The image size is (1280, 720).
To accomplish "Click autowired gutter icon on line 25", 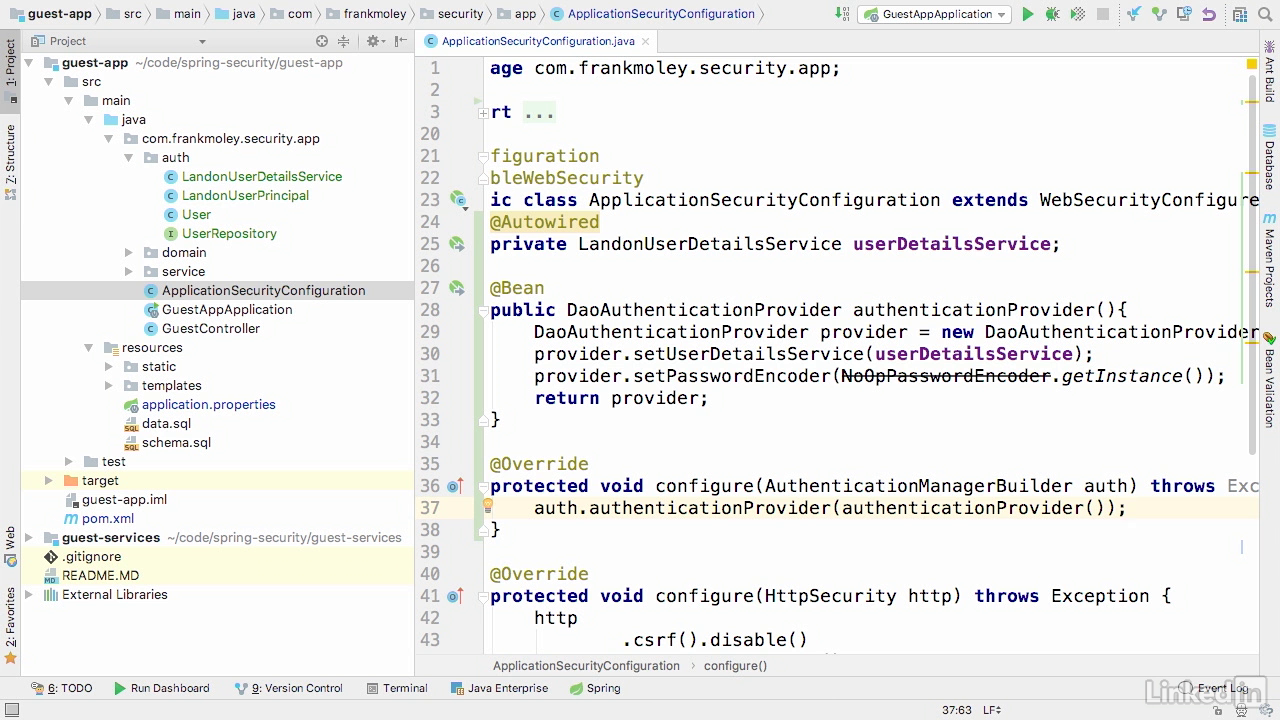I will pos(457,244).
